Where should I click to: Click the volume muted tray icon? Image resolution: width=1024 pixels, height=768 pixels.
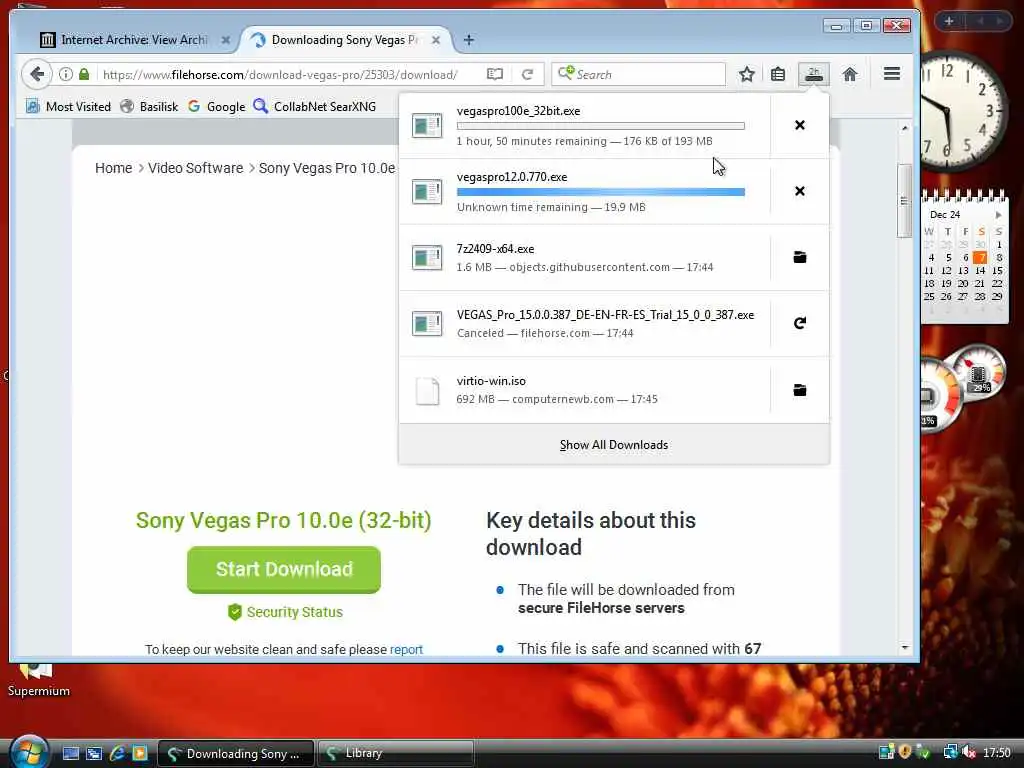point(969,752)
